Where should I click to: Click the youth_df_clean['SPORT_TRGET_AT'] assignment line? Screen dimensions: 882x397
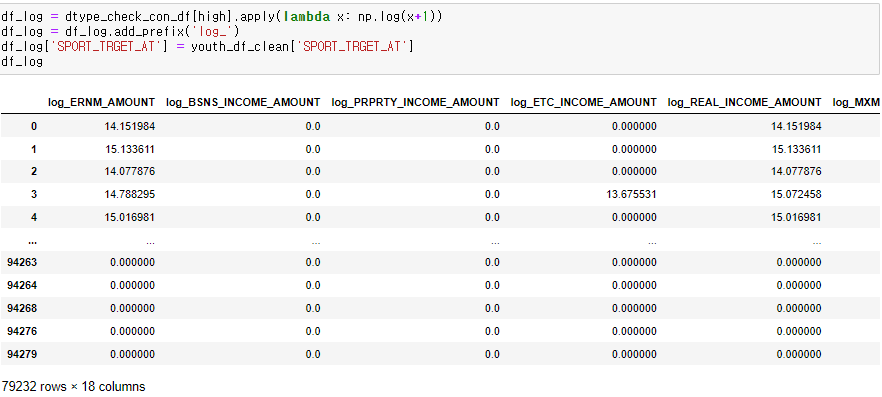click(208, 47)
